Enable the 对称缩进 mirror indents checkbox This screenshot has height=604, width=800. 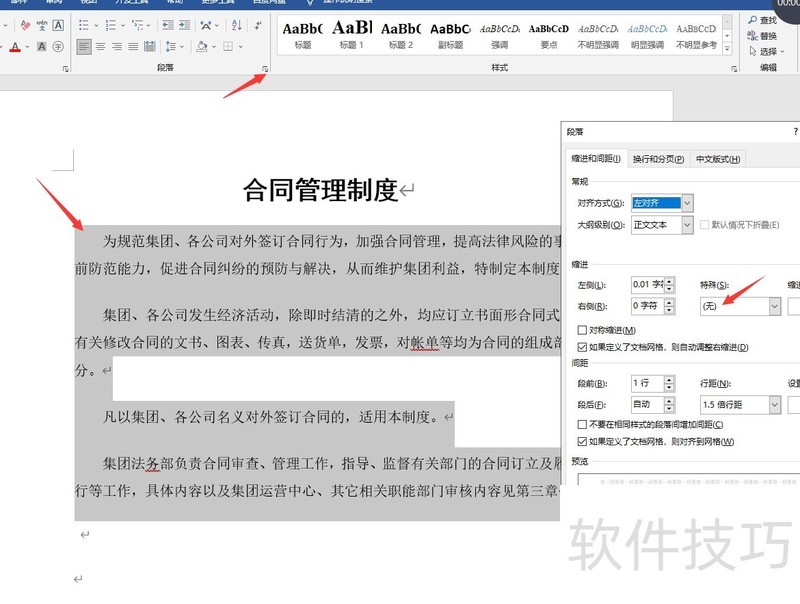click(583, 330)
